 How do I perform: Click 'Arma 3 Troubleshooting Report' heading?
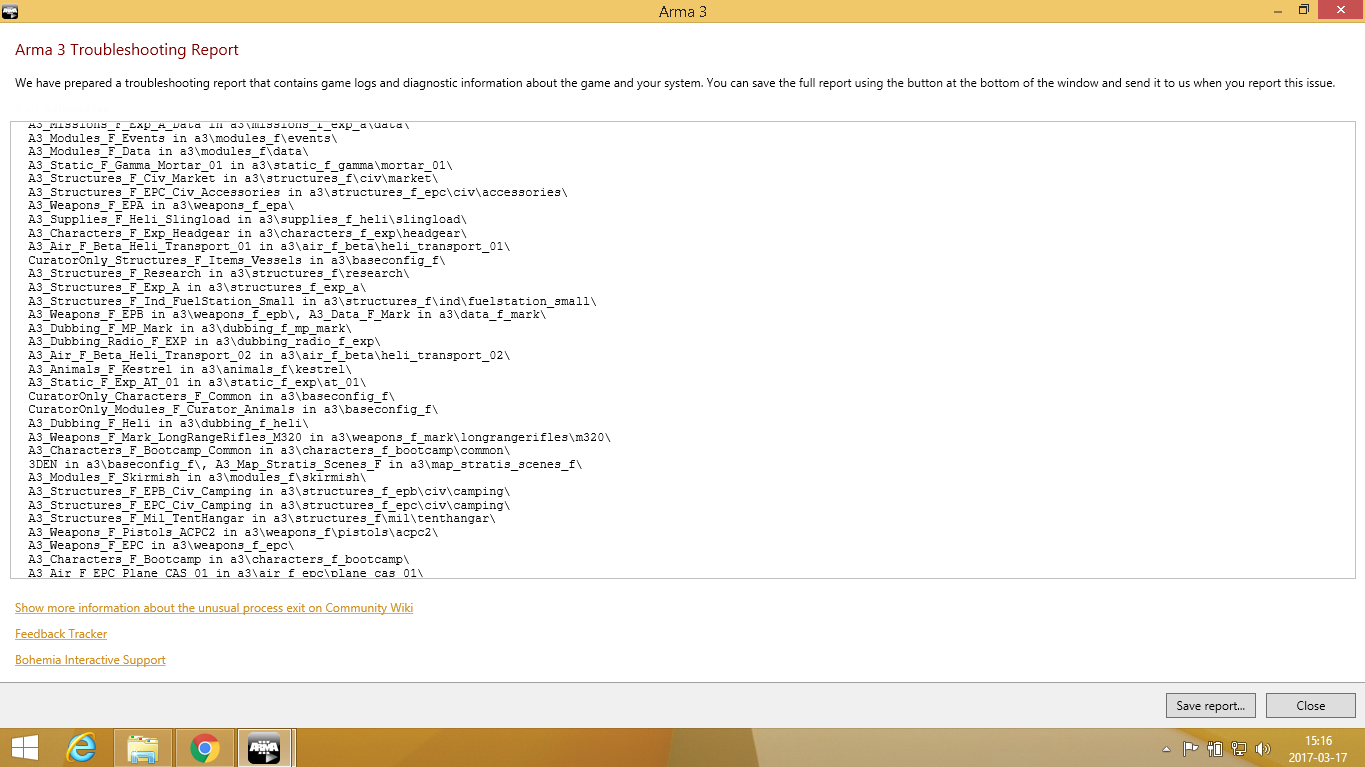coord(127,50)
